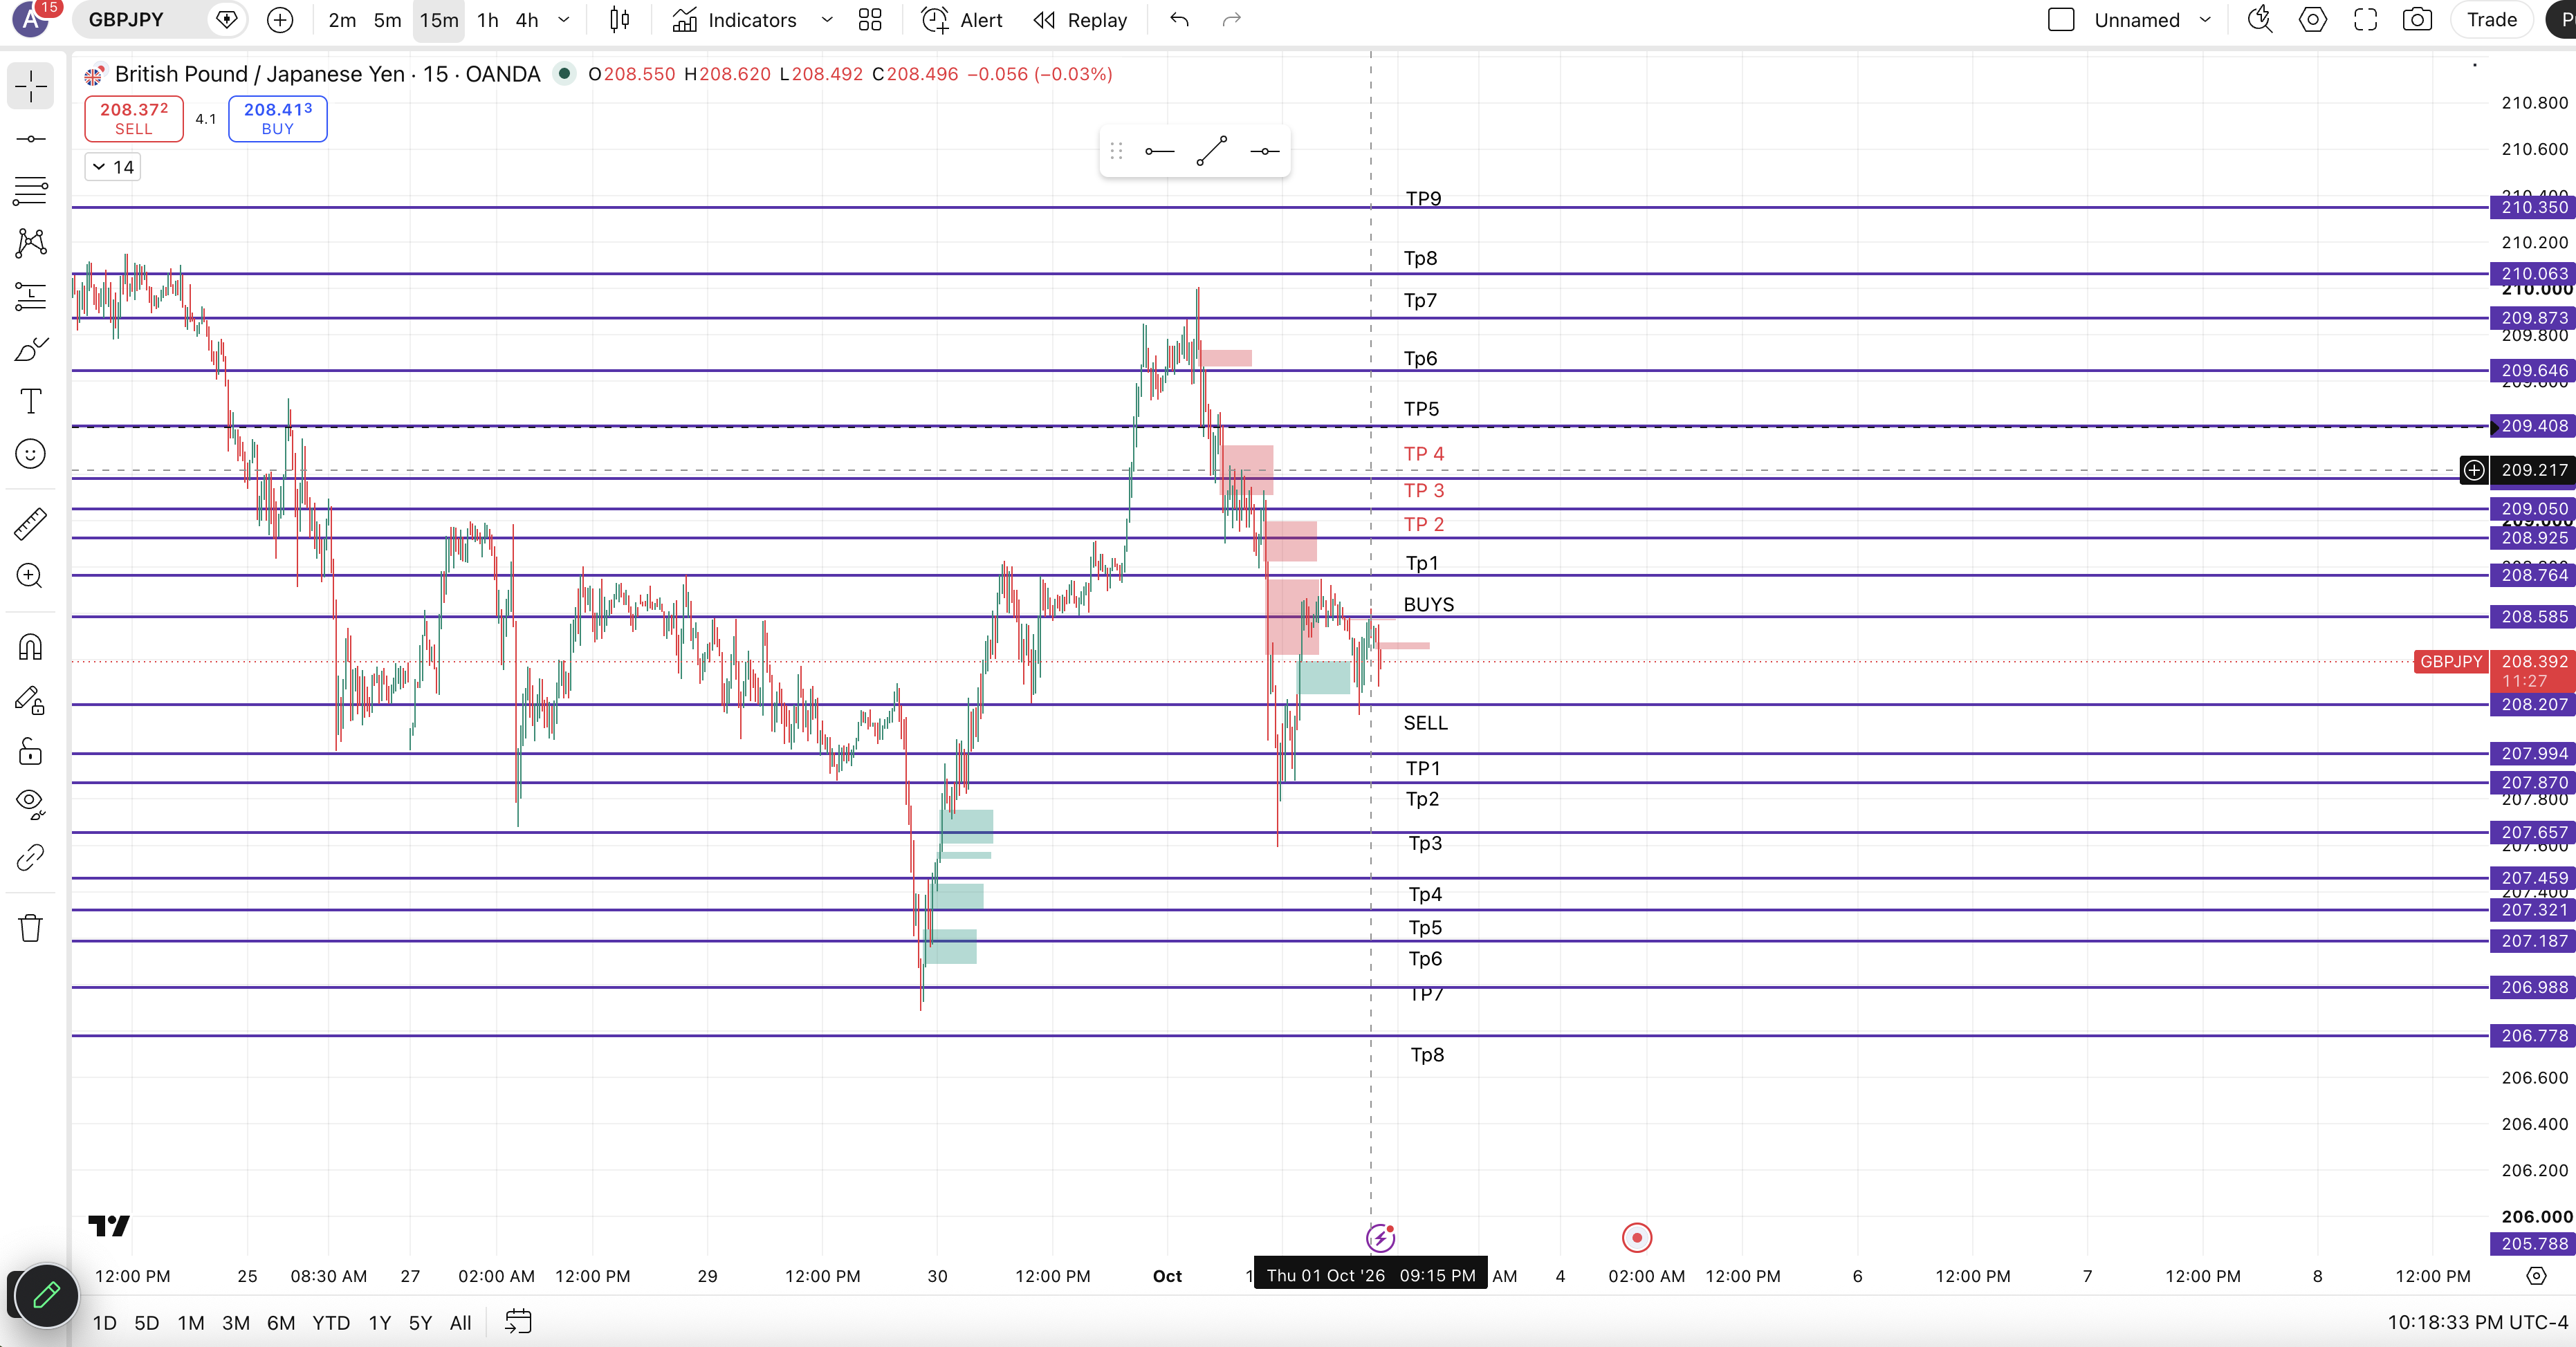This screenshot has height=1347, width=2576.
Task: Switch to the 1h timeframe
Action: 488,20
